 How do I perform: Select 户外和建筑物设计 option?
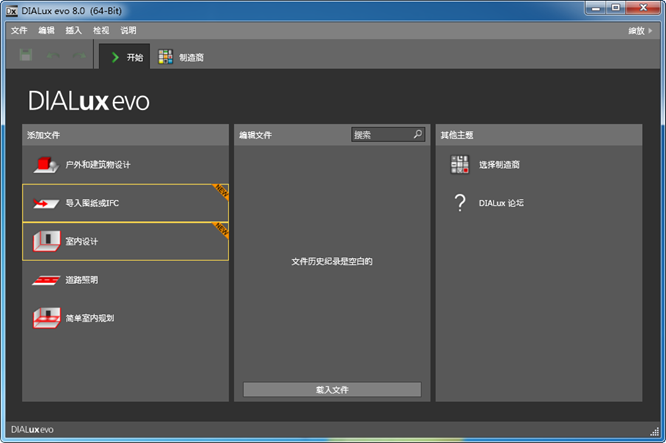pos(125,165)
